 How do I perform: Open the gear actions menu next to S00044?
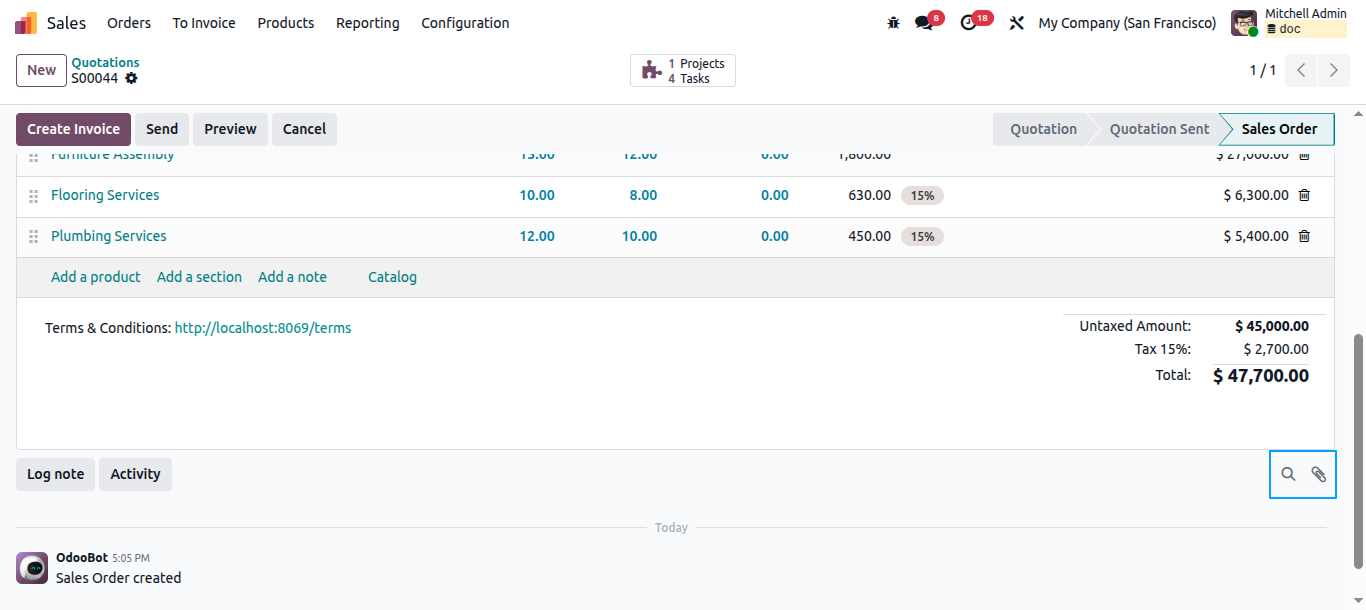[132, 78]
